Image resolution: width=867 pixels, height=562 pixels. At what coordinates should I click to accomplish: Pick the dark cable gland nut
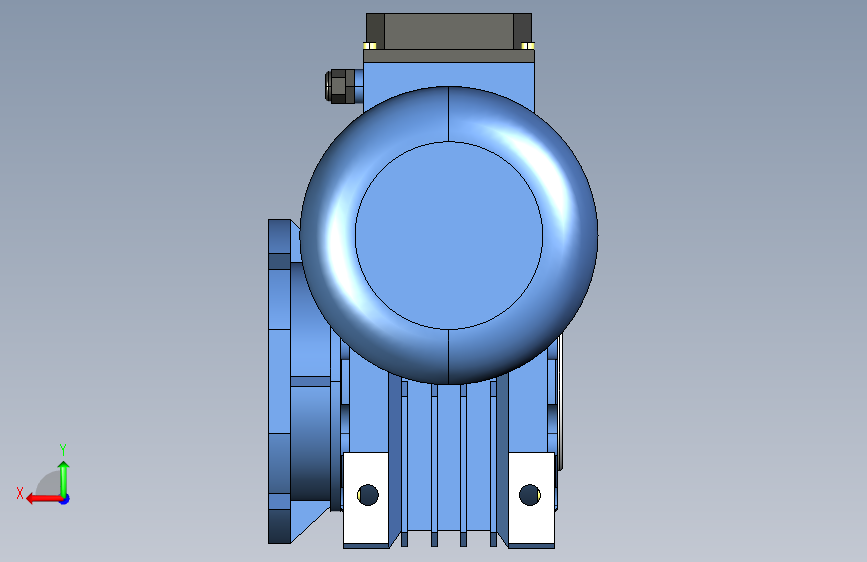pyautogui.click(x=341, y=86)
